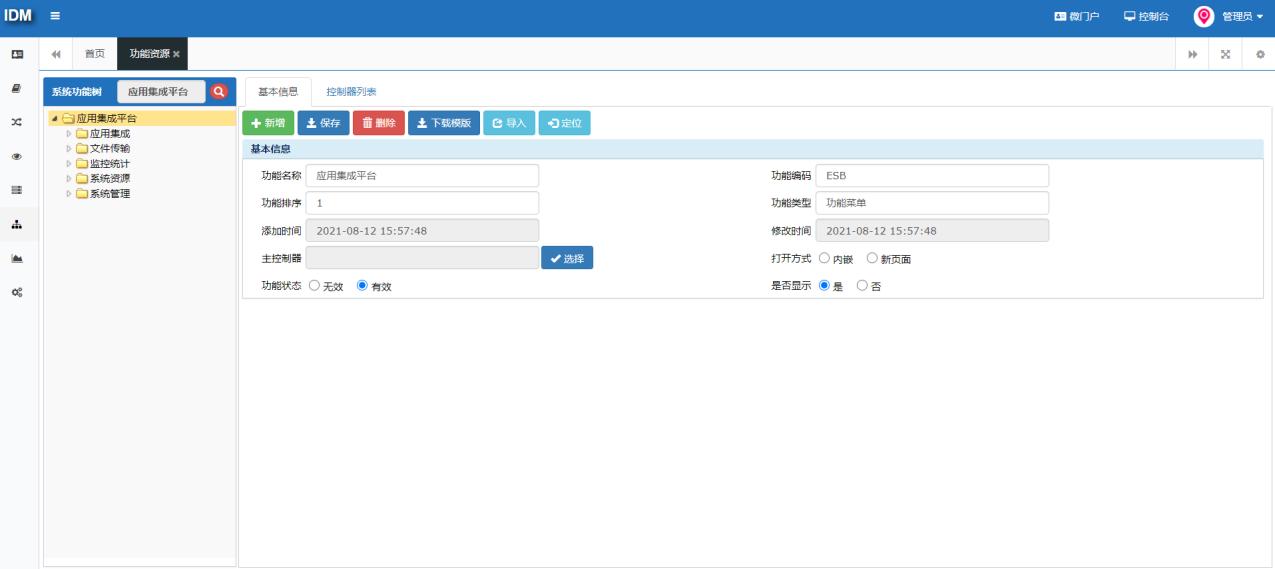The height and width of the screenshot is (569, 1275).
Task: Focus the 功能名称 input field
Action: (422, 175)
